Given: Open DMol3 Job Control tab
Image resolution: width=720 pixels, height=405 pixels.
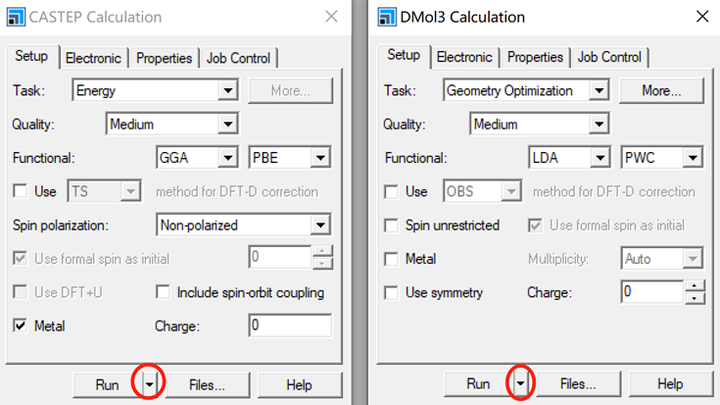Looking at the screenshot, I should point(608,57).
